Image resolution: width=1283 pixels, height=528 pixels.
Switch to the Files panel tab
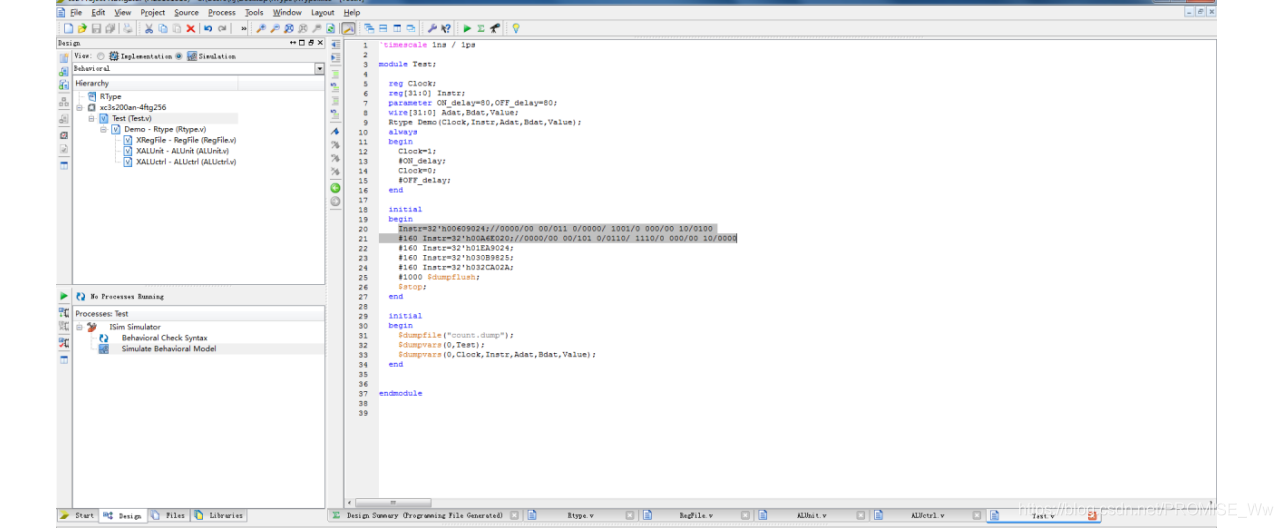[x=169, y=515]
